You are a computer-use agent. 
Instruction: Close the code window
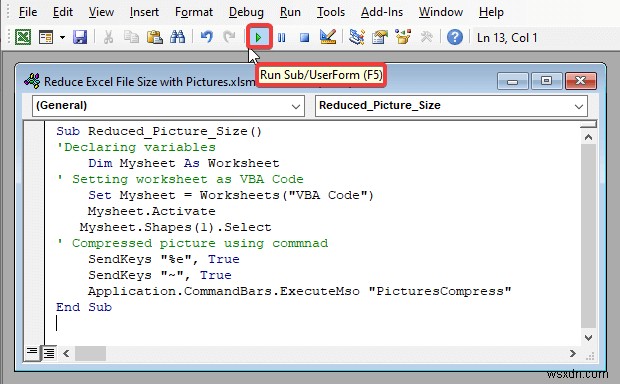(580, 81)
